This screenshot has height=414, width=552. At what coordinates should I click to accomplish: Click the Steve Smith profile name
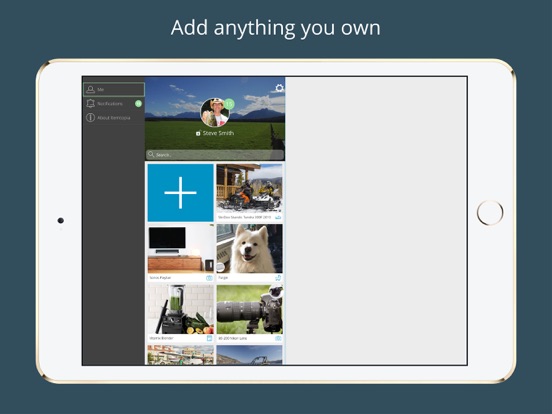[x=218, y=133]
